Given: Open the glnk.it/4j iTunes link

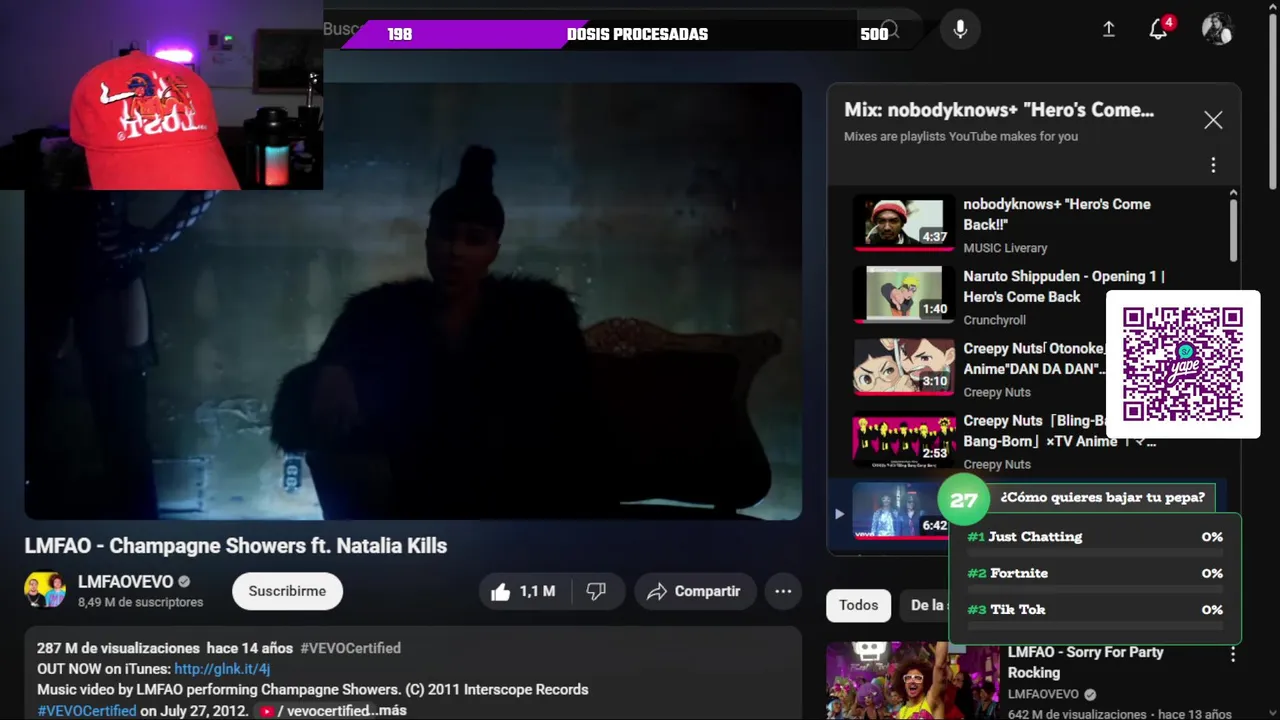Looking at the screenshot, I should point(222,669).
